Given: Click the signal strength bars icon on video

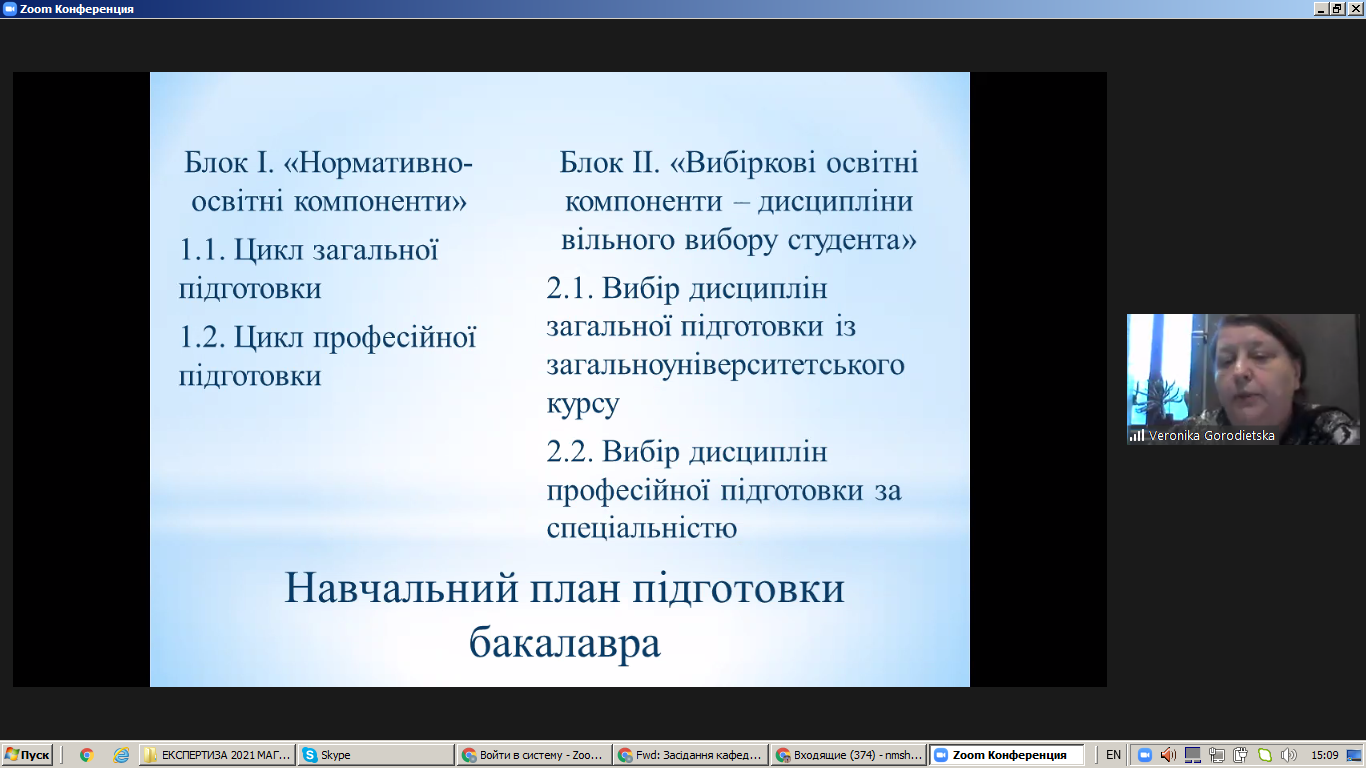Looking at the screenshot, I should point(1137,436).
